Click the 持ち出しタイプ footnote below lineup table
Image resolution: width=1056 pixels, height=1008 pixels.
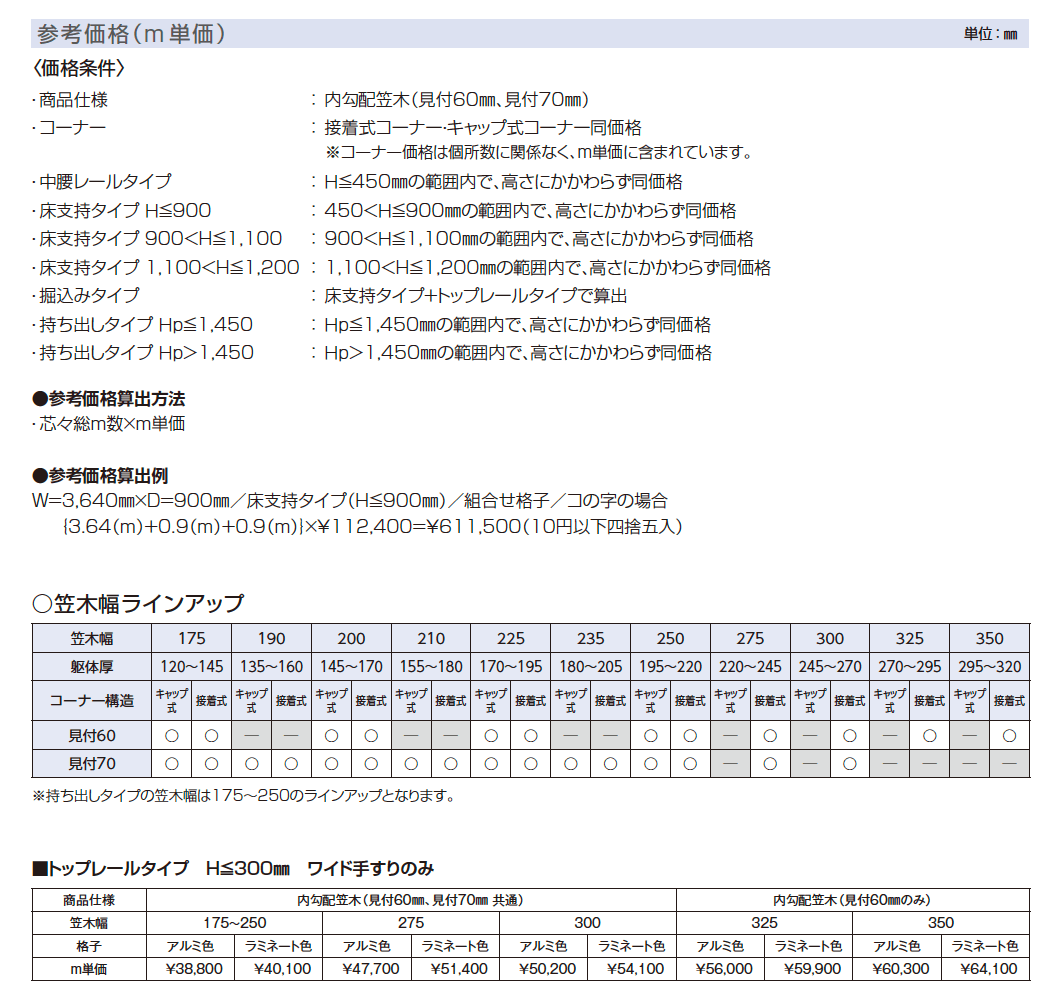tap(244, 797)
